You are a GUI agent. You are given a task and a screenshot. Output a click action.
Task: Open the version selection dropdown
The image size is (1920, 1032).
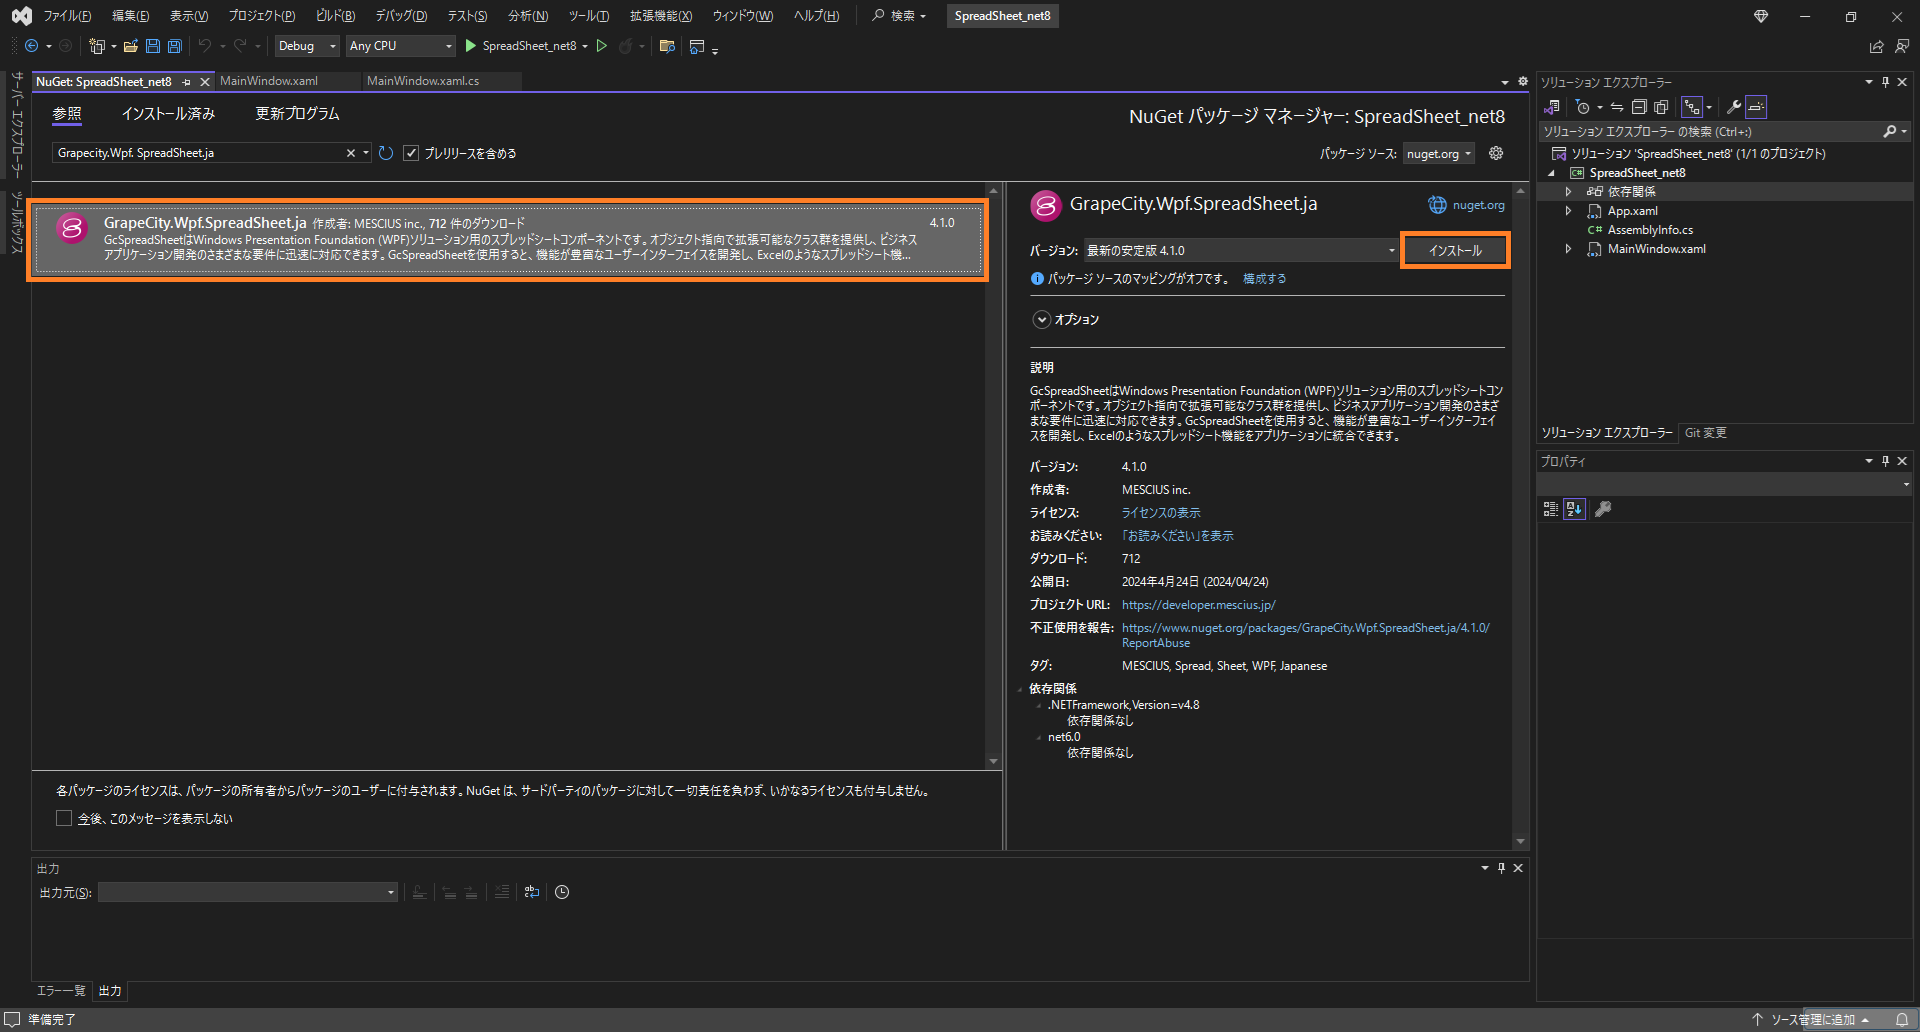[1241, 250]
